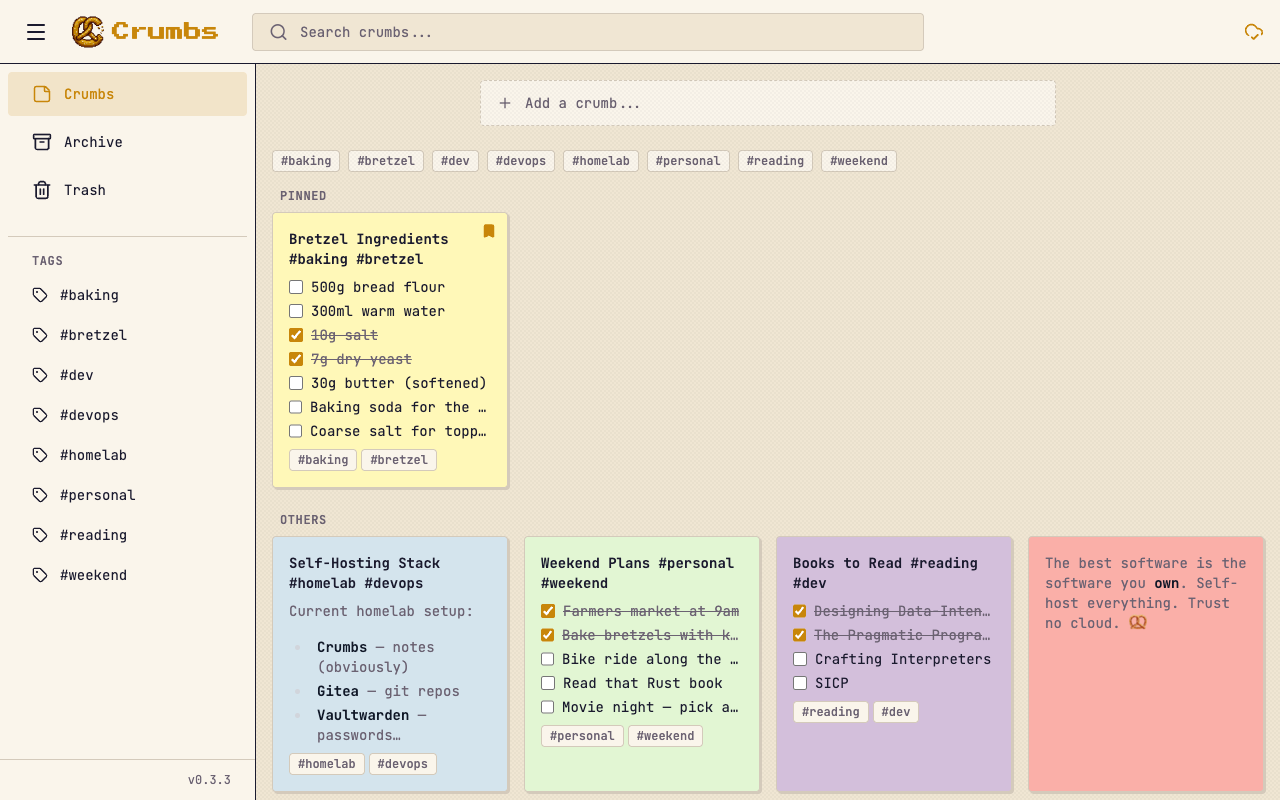Select the #reading tag in sidebar

coord(93,535)
